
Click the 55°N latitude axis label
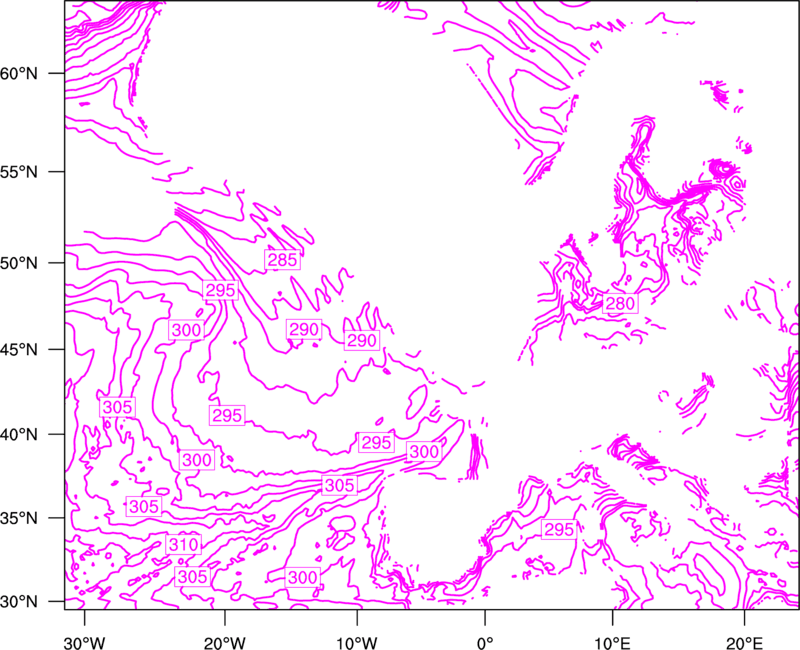tap(19, 172)
